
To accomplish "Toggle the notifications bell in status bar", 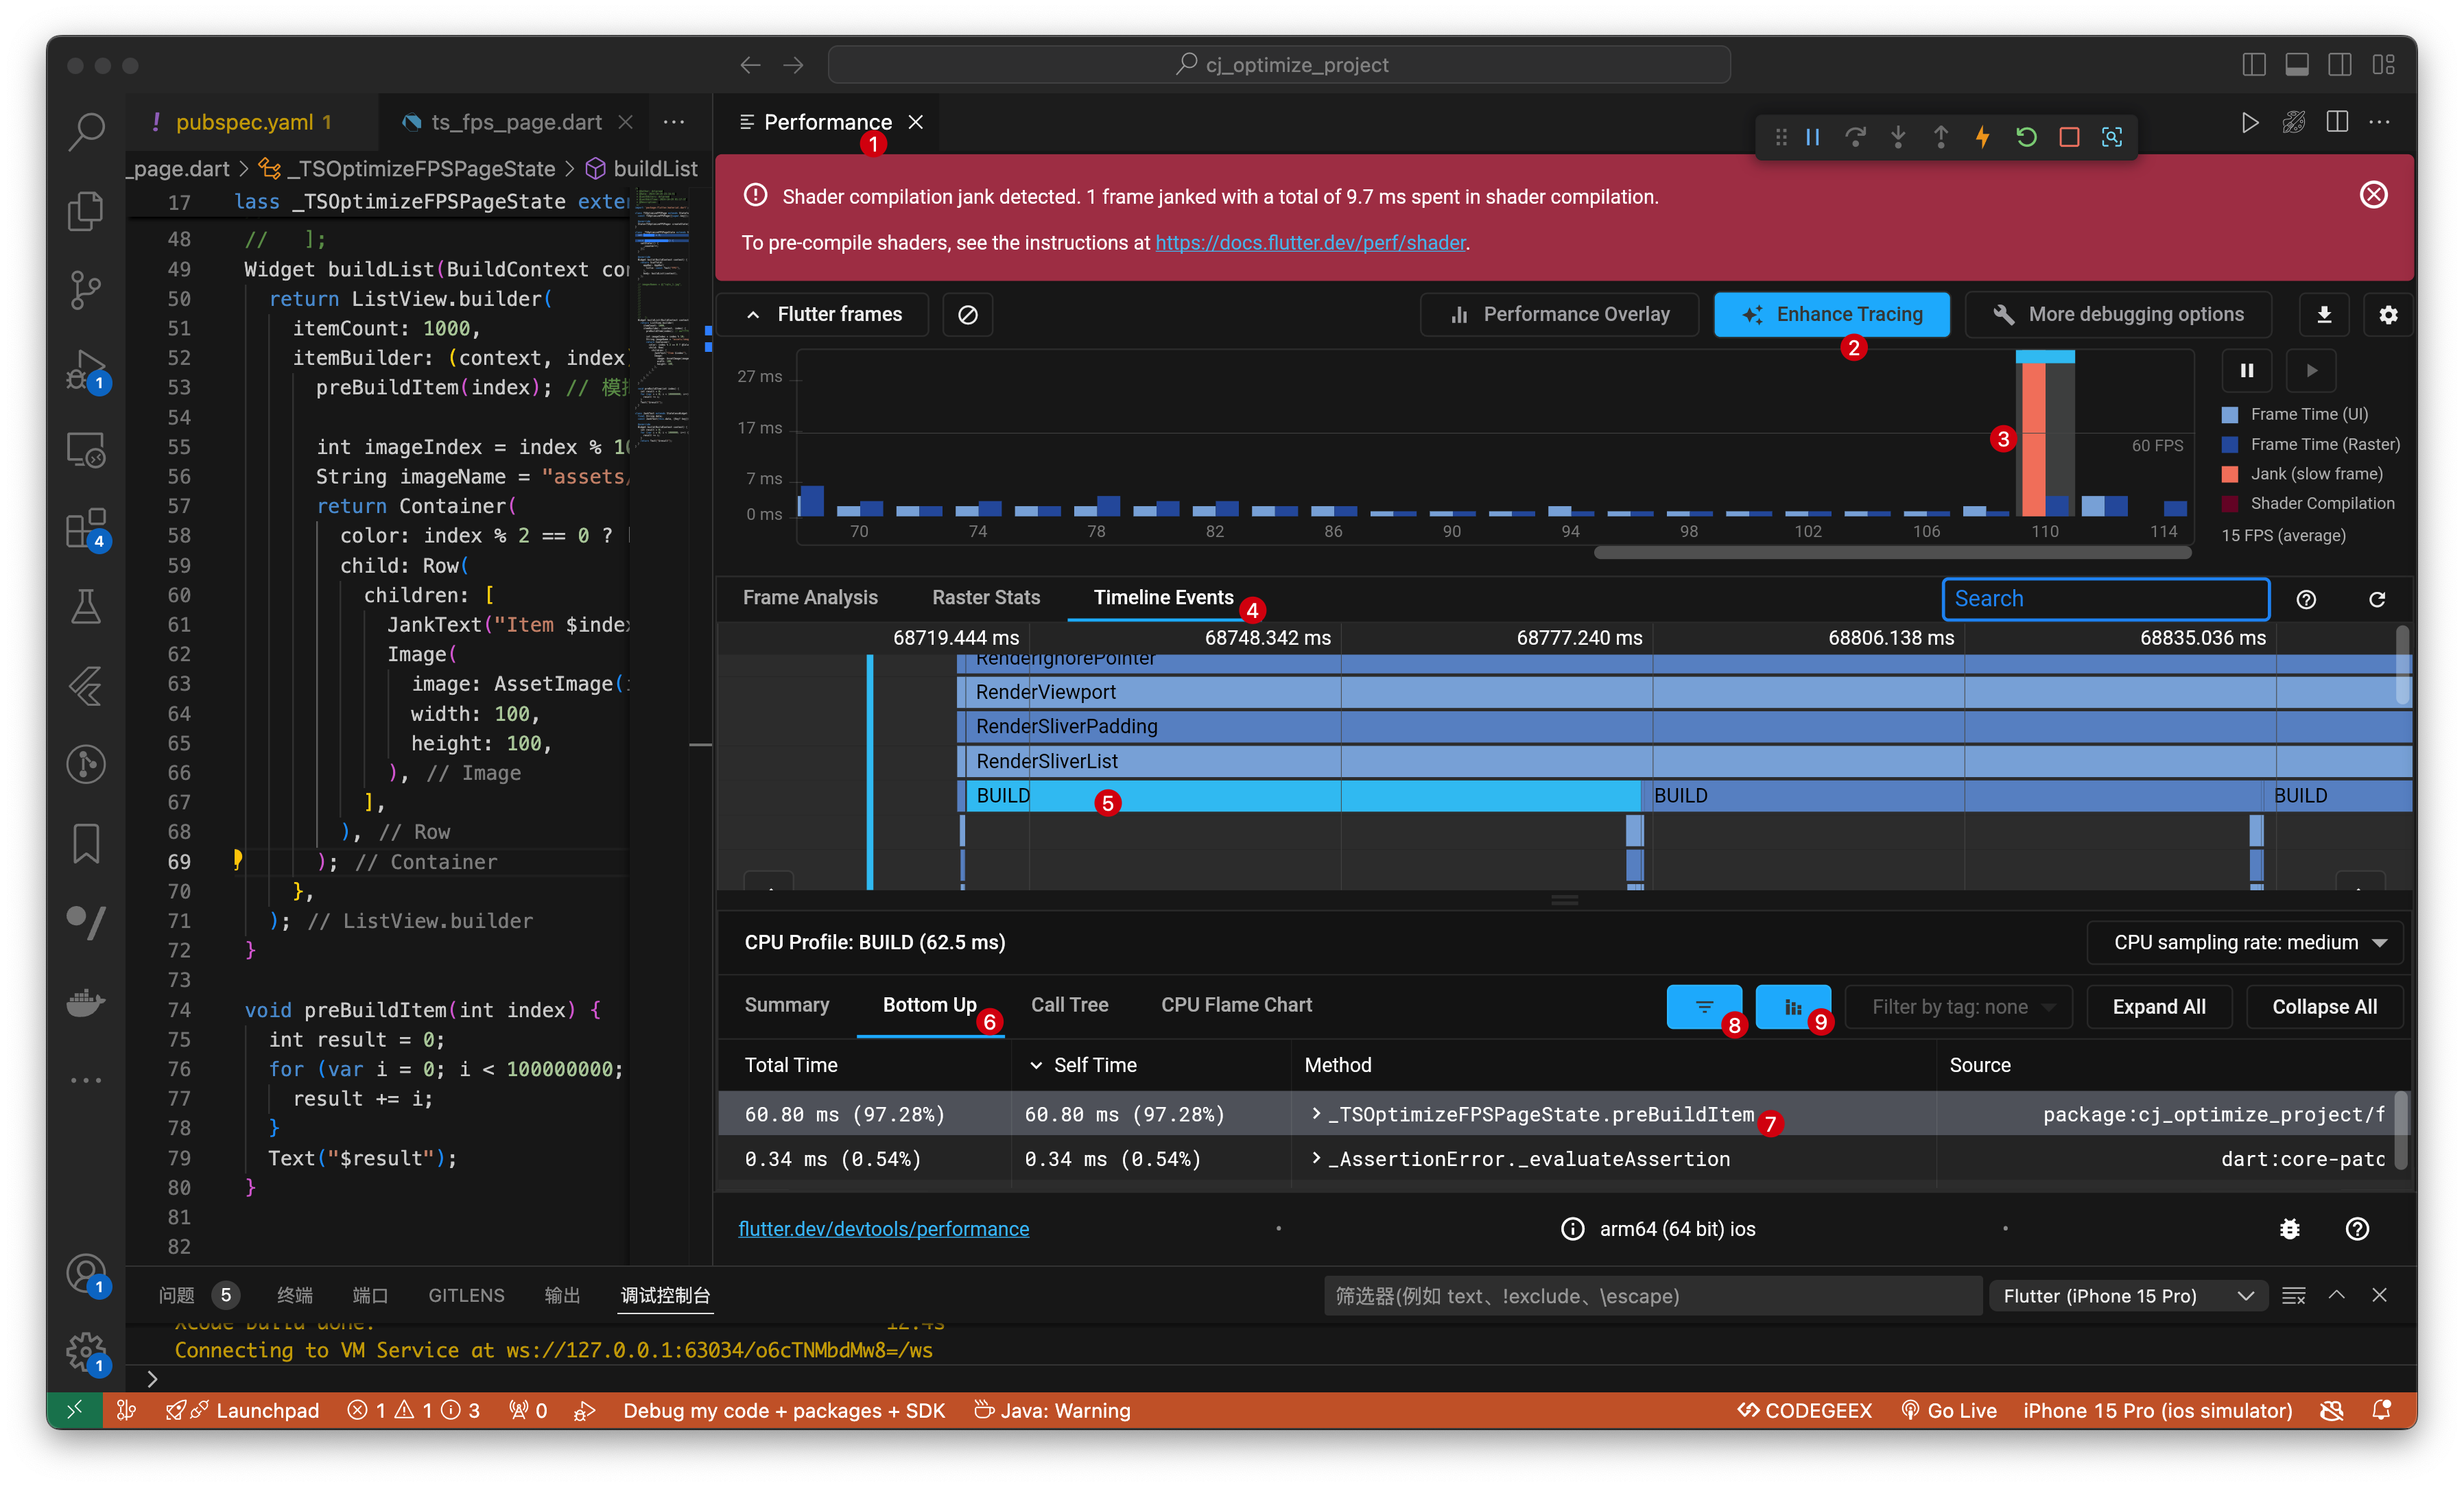I will pyautogui.click(x=2382, y=1410).
